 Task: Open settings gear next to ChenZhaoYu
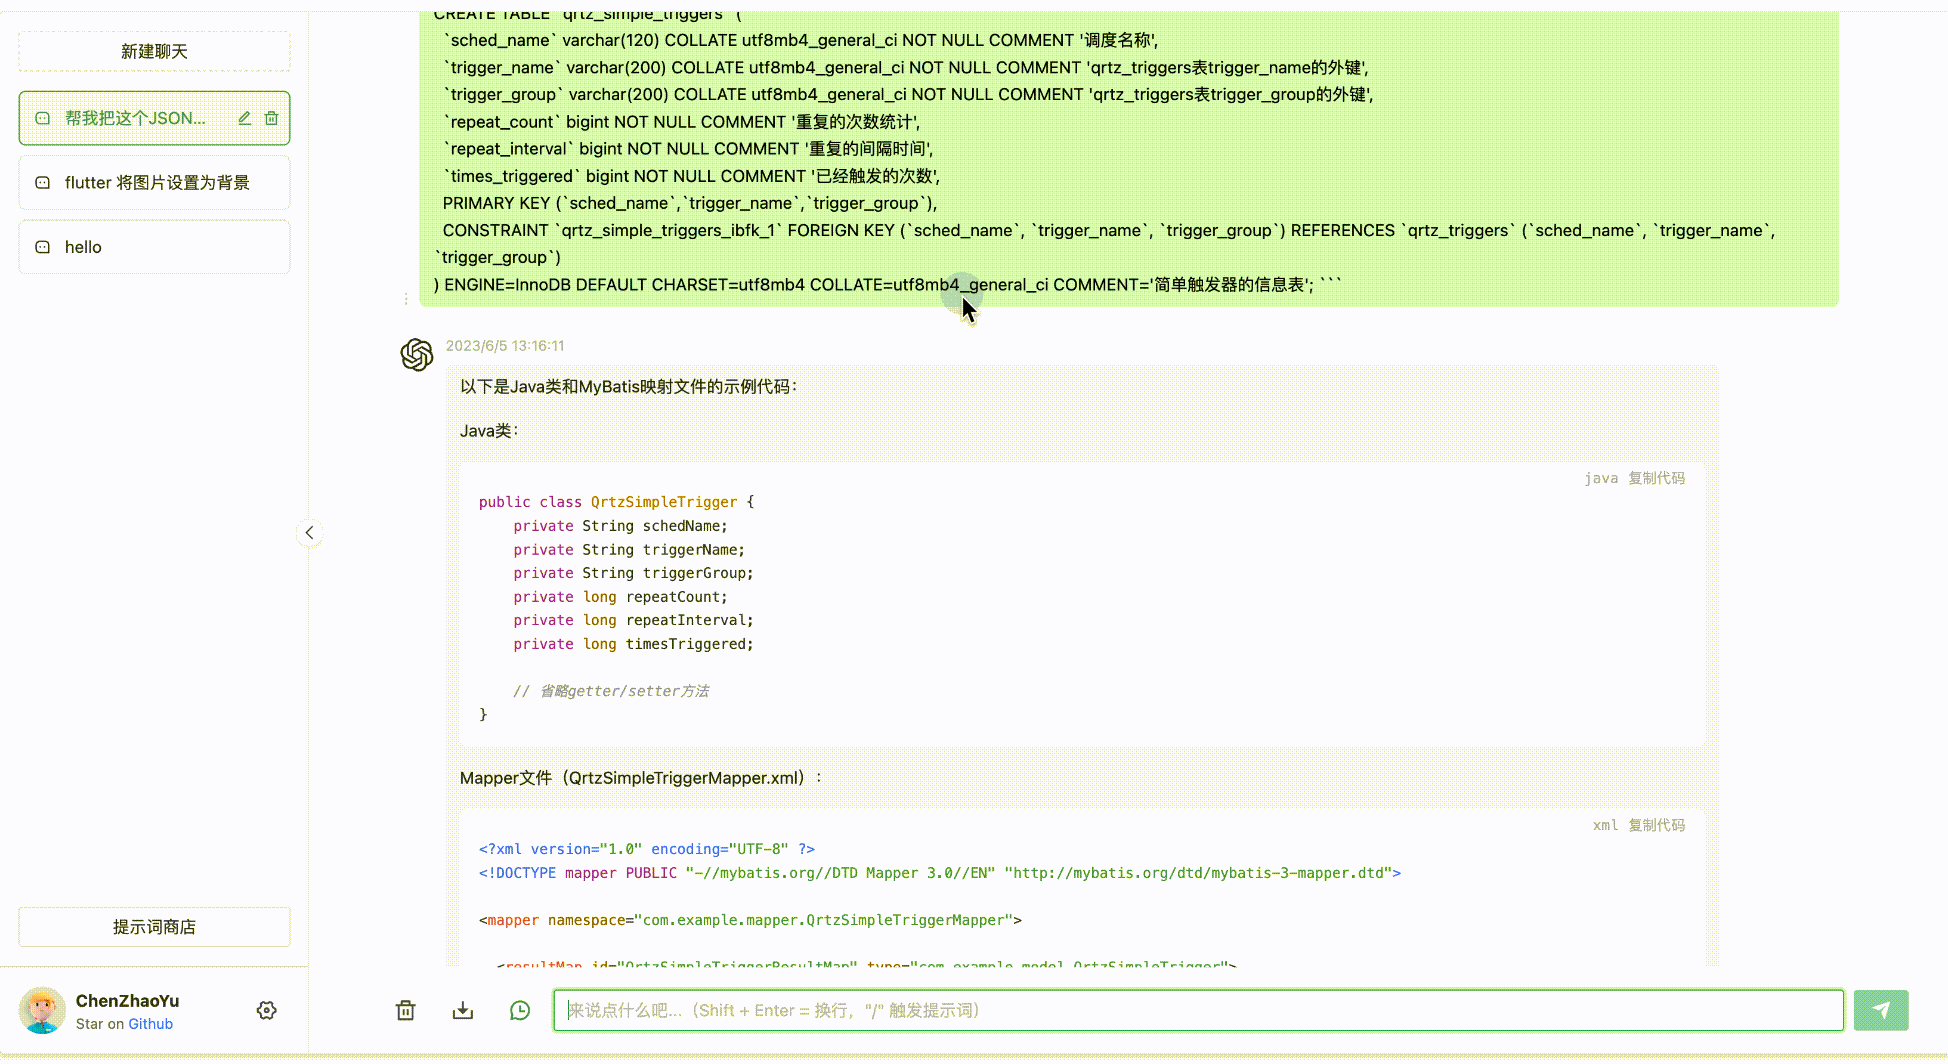tap(266, 1010)
